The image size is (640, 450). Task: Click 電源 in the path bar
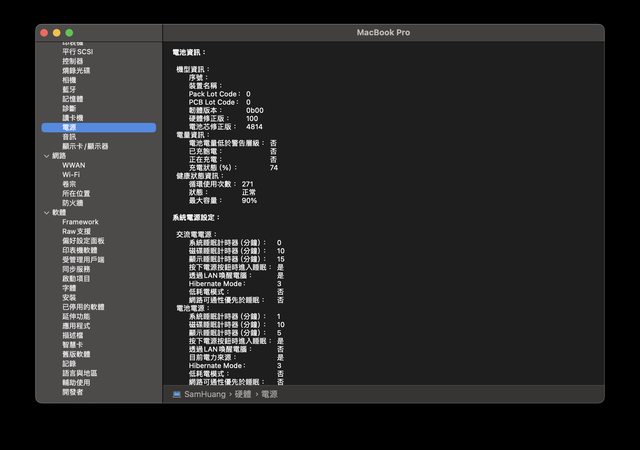(x=269, y=394)
